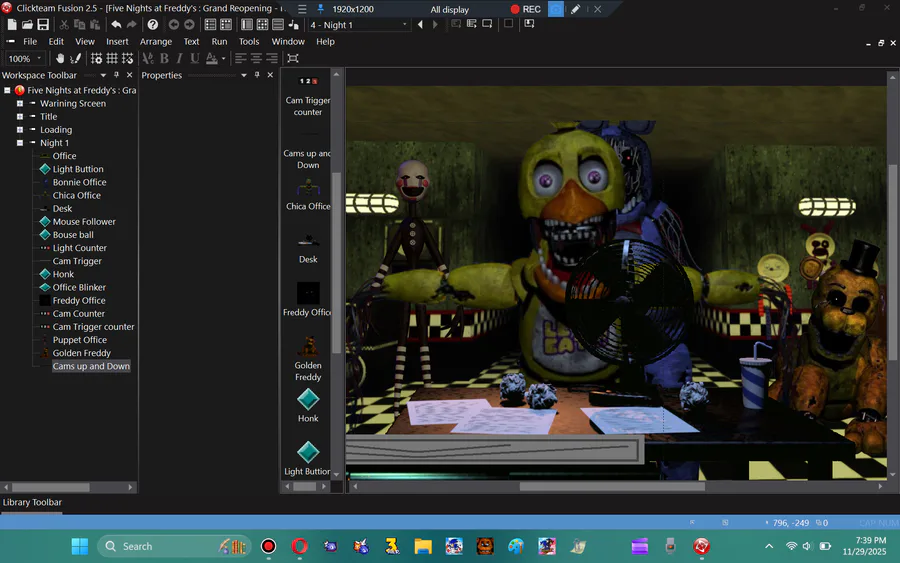Click the Paste clipboard icon
The width and height of the screenshot is (900, 563).
point(95,25)
